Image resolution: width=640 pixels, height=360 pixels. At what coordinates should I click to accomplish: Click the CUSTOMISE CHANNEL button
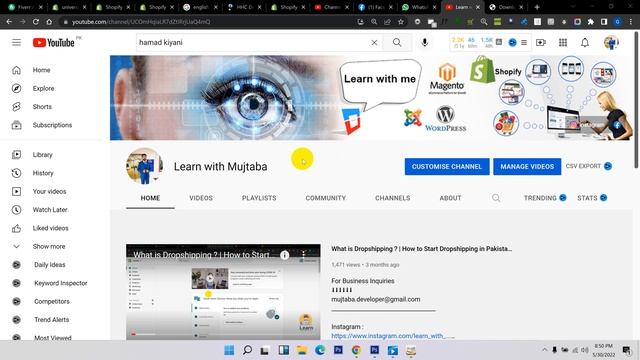pos(447,167)
